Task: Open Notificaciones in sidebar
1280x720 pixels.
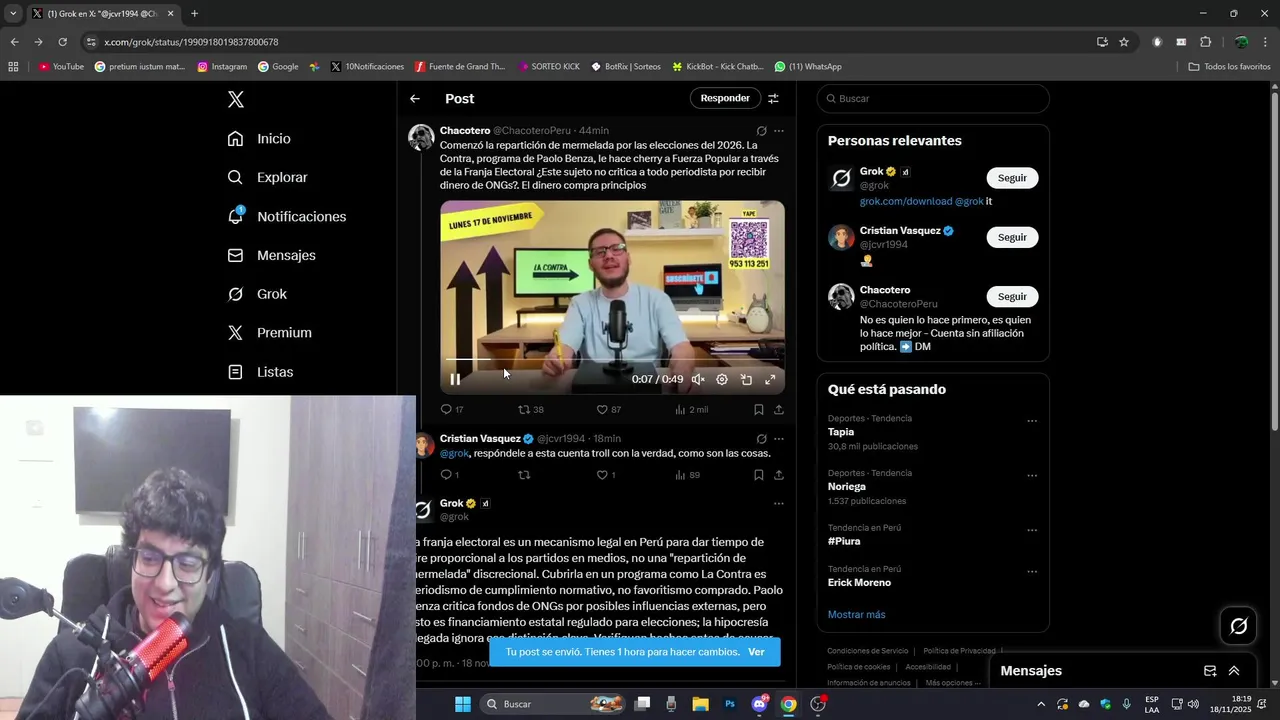Action: (287, 216)
